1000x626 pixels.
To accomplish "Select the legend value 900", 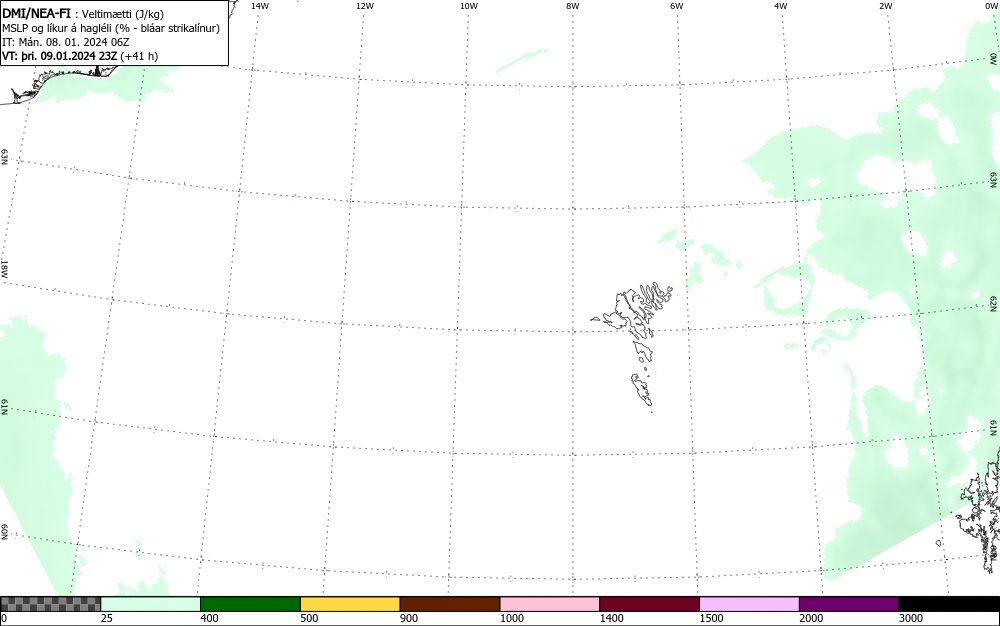I will [409, 618].
